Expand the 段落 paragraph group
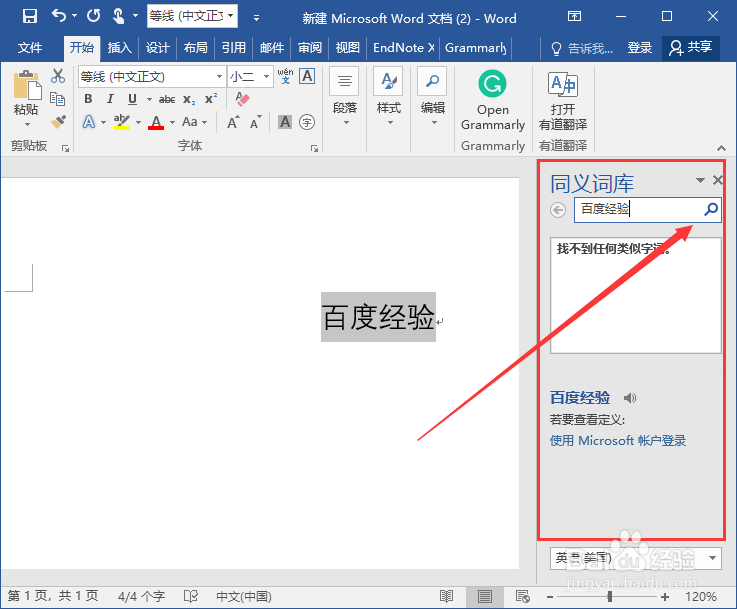 click(x=345, y=97)
